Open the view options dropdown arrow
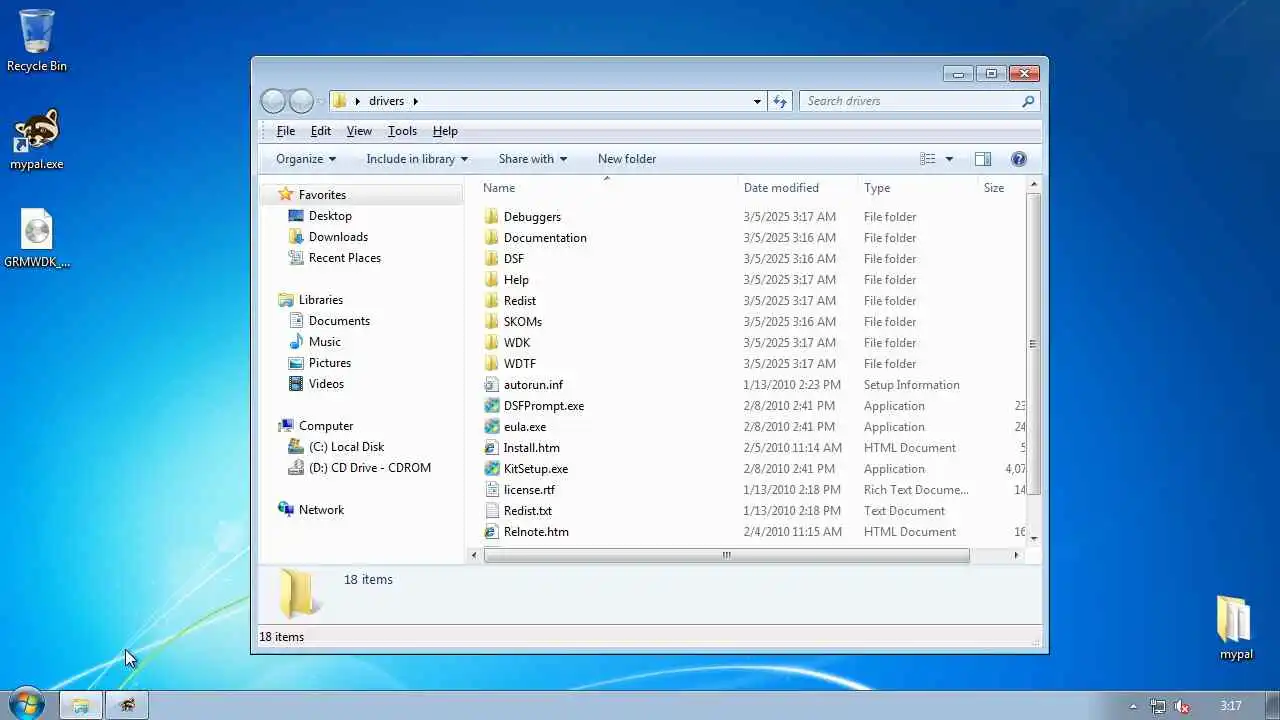The height and width of the screenshot is (720, 1280). [949, 159]
